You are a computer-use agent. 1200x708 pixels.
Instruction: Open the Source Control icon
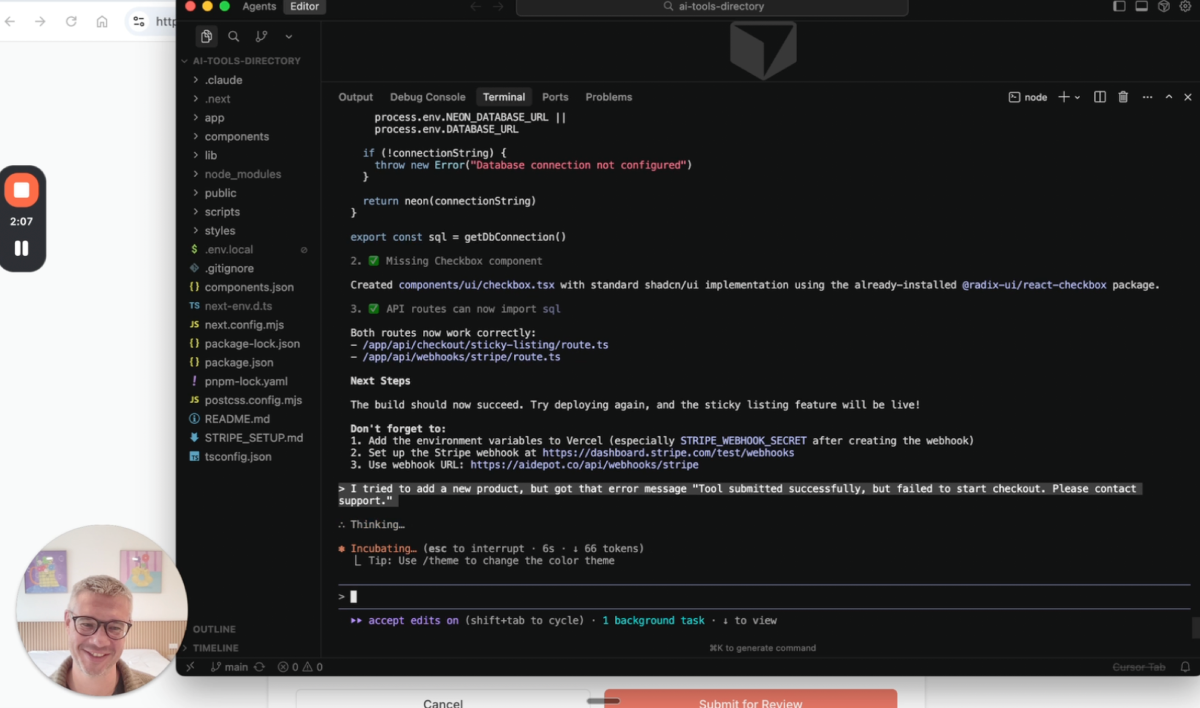pos(259,35)
